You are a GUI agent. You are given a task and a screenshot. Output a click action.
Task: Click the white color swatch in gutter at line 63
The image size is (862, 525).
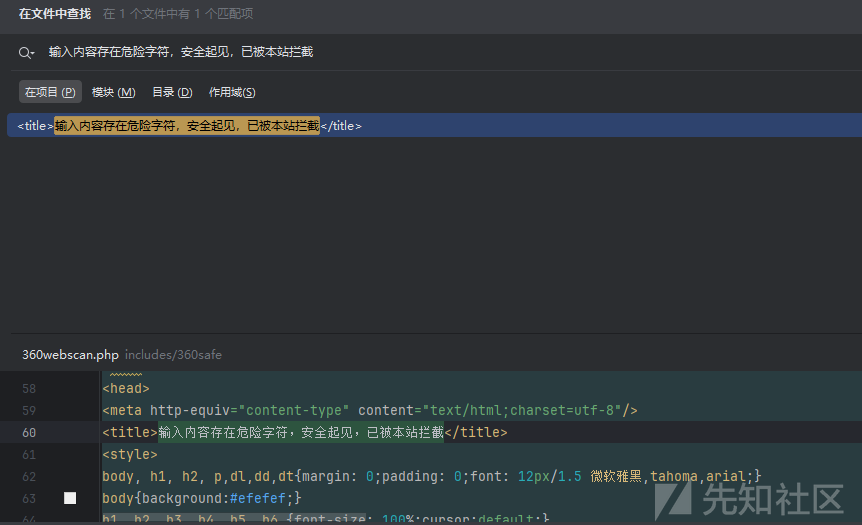click(x=70, y=498)
